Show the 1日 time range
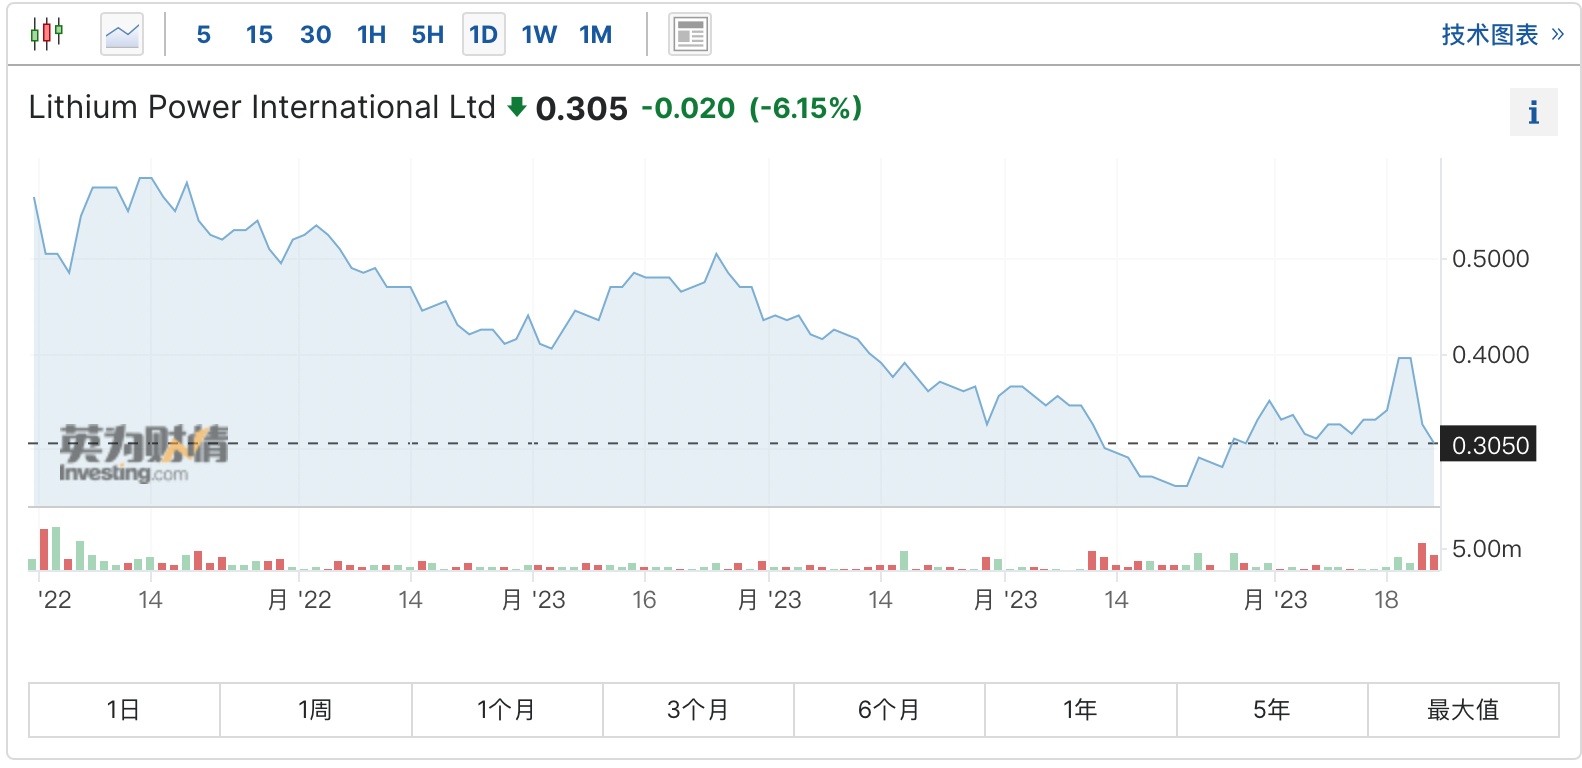This screenshot has height=768, width=1582. 124,710
